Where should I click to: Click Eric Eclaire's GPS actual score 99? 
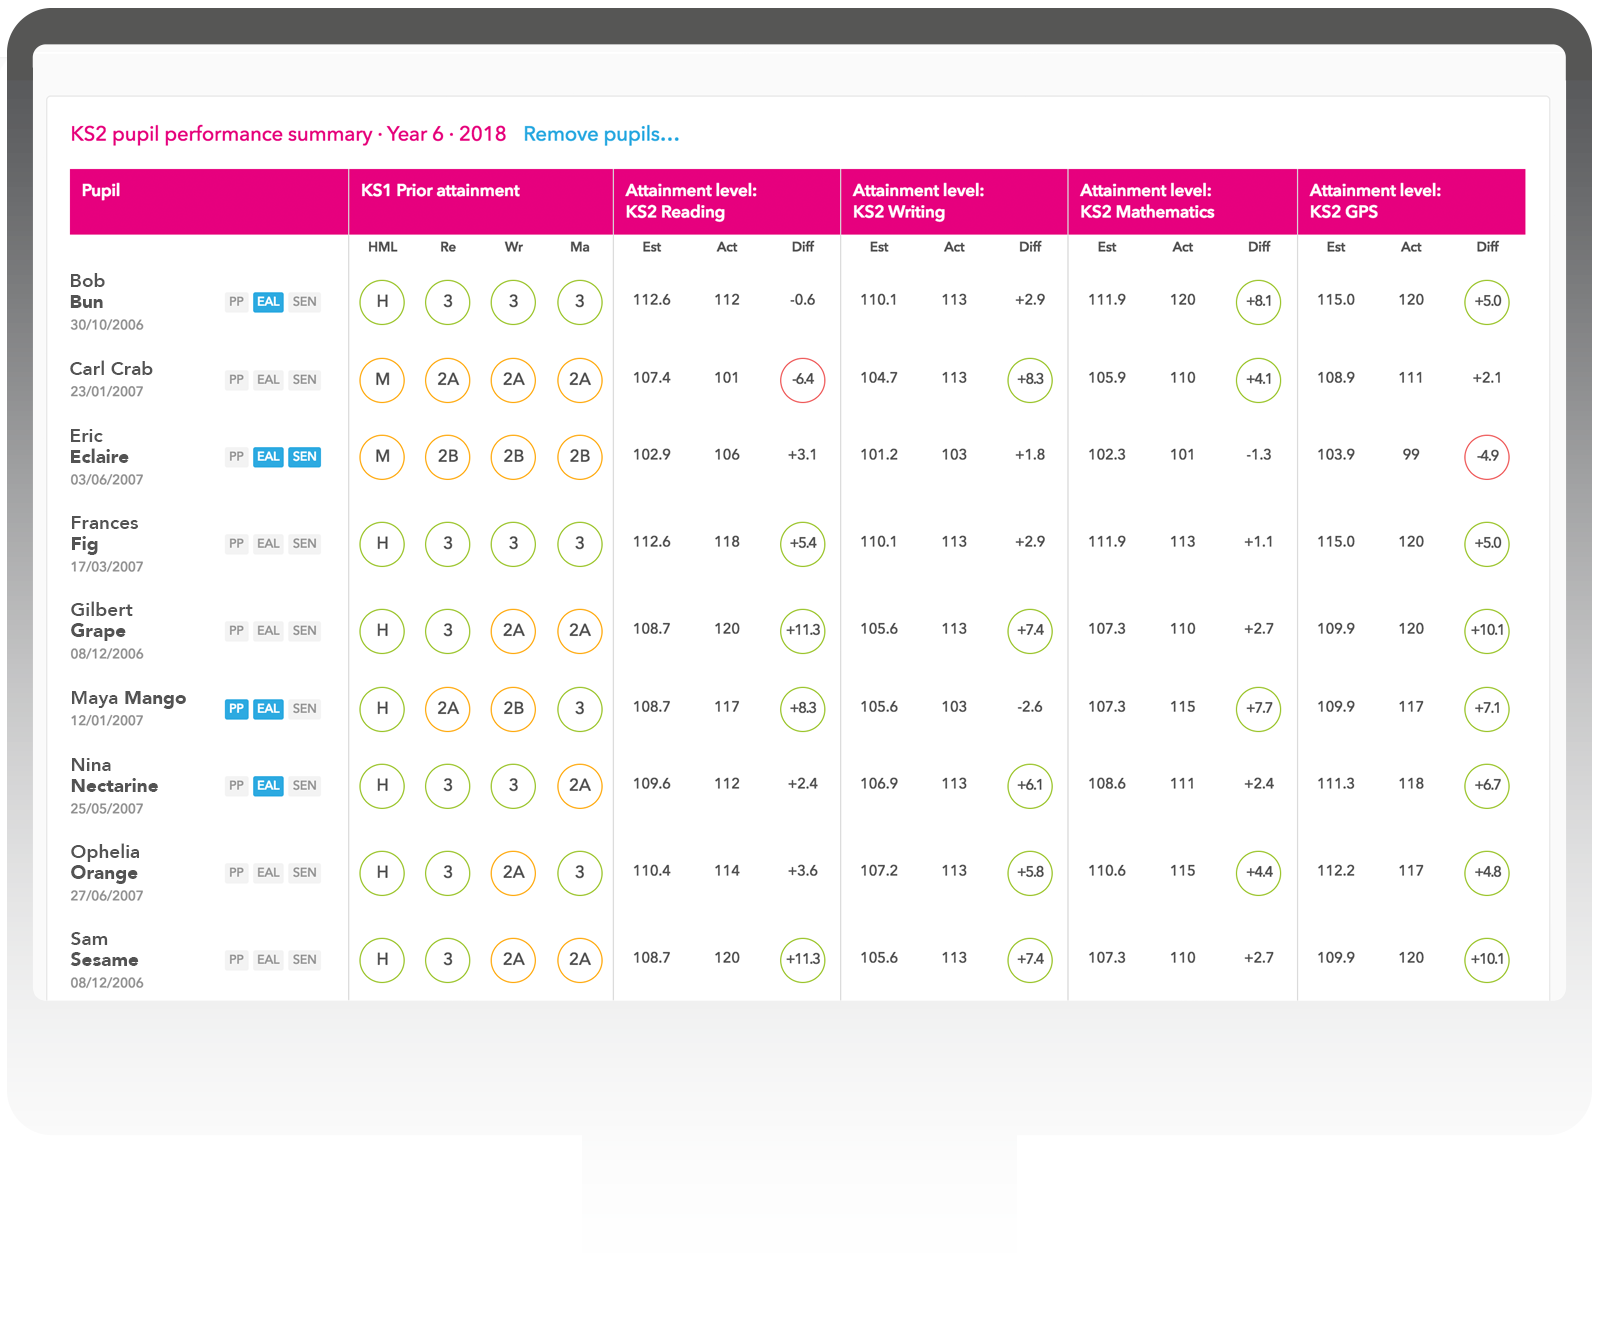tap(1411, 455)
